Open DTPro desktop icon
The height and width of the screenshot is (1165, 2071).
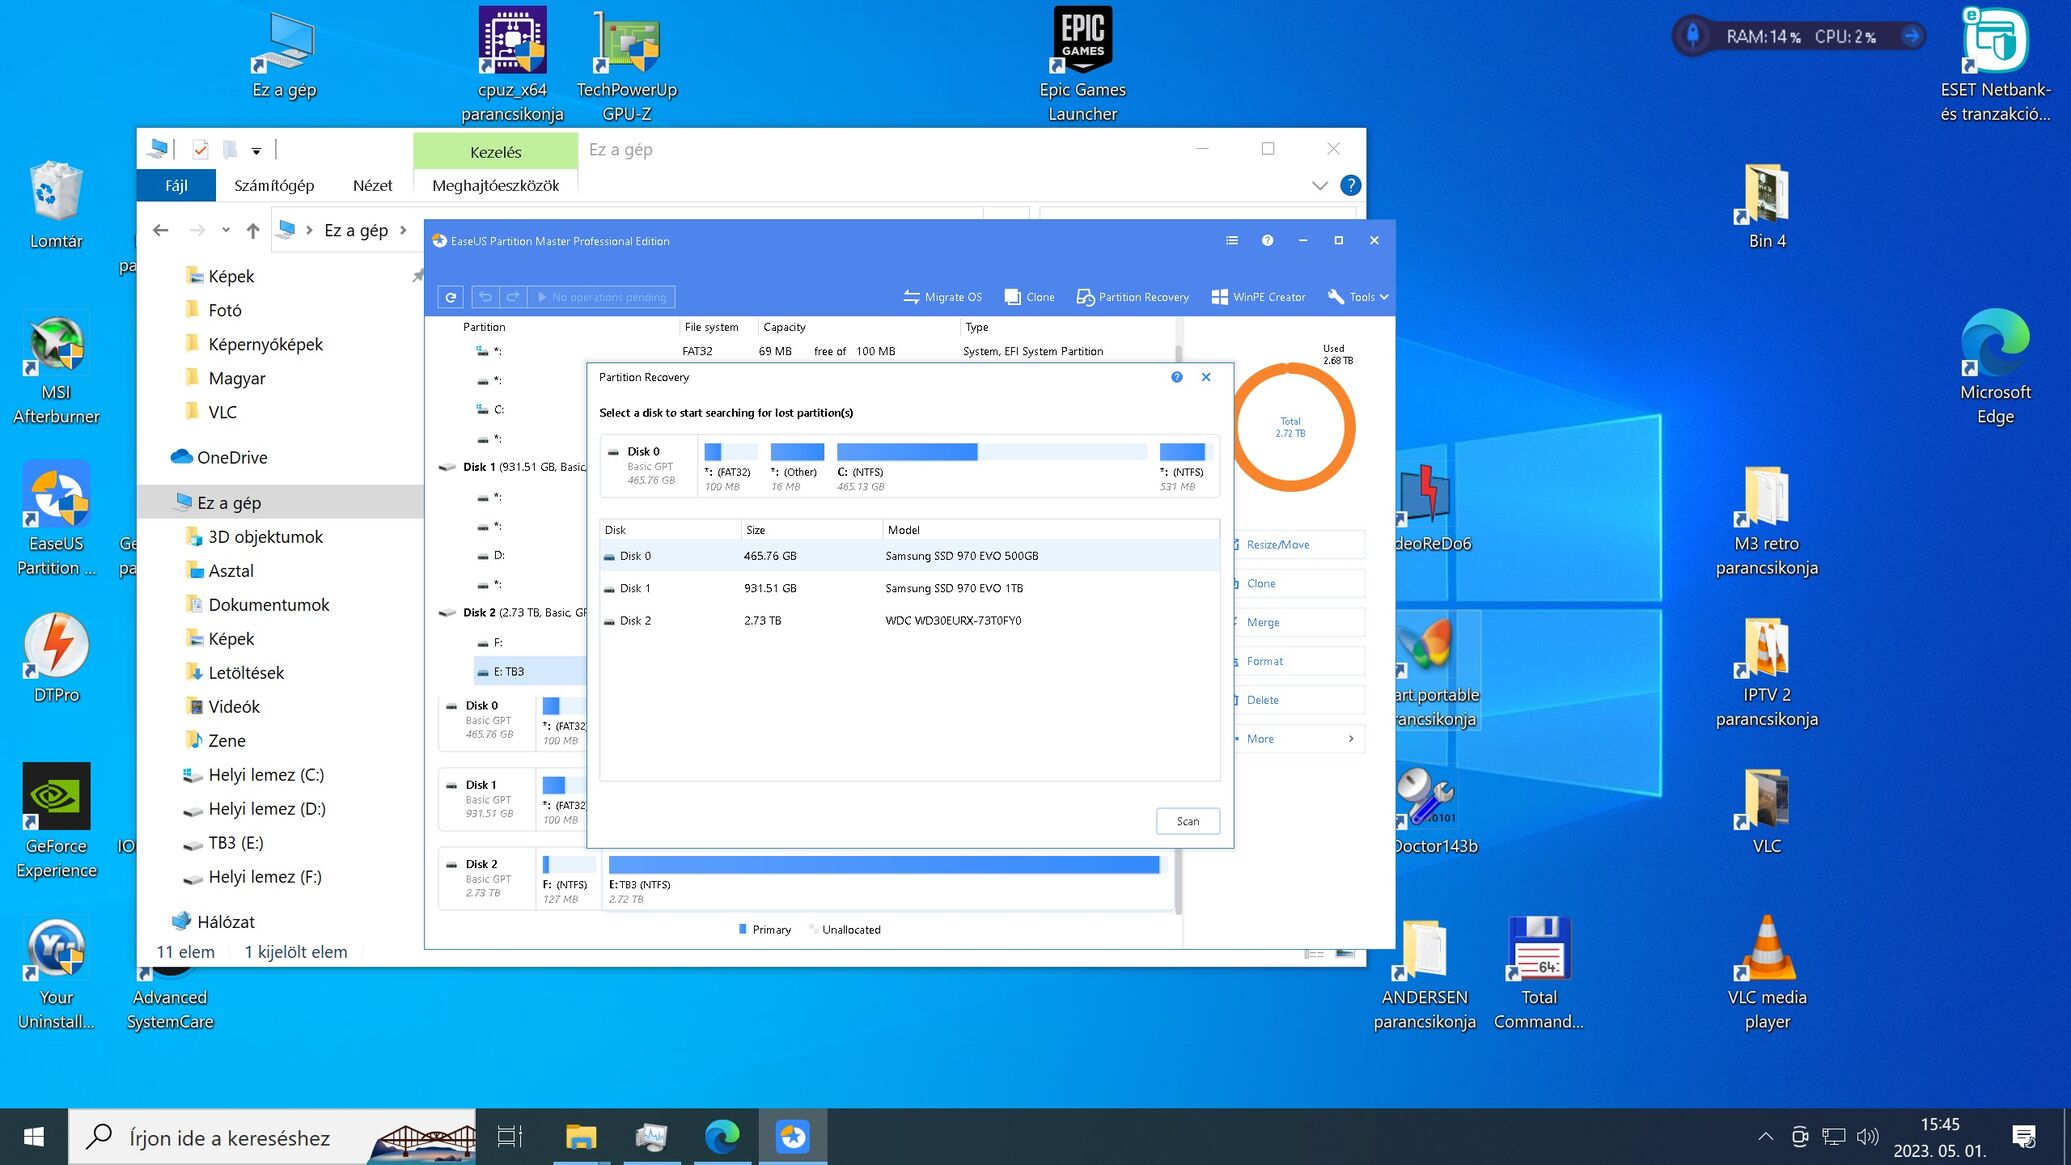point(56,658)
